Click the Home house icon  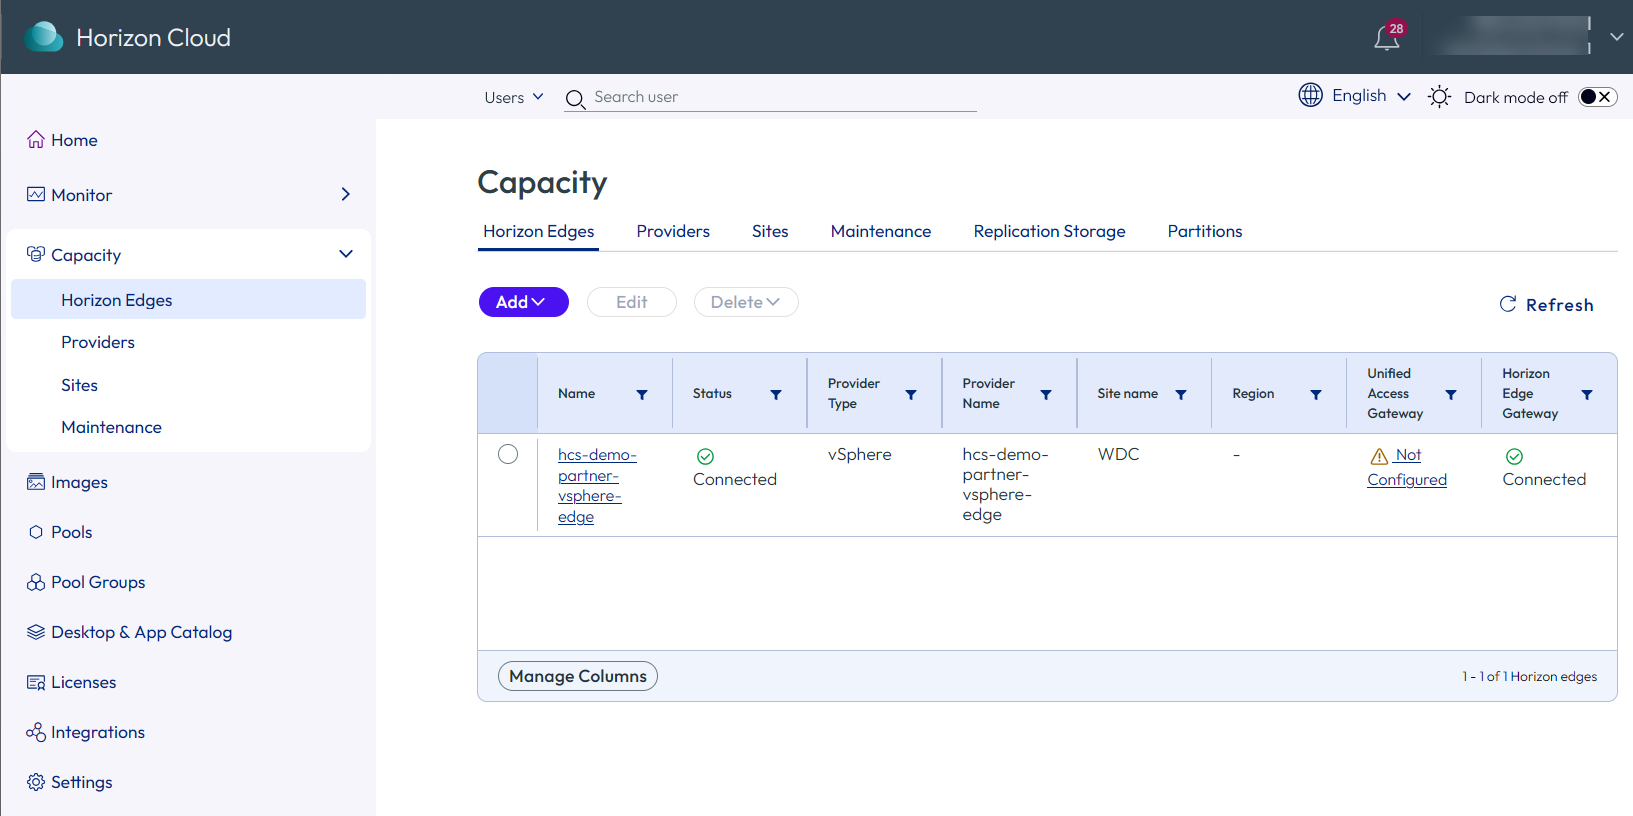[x=36, y=140]
